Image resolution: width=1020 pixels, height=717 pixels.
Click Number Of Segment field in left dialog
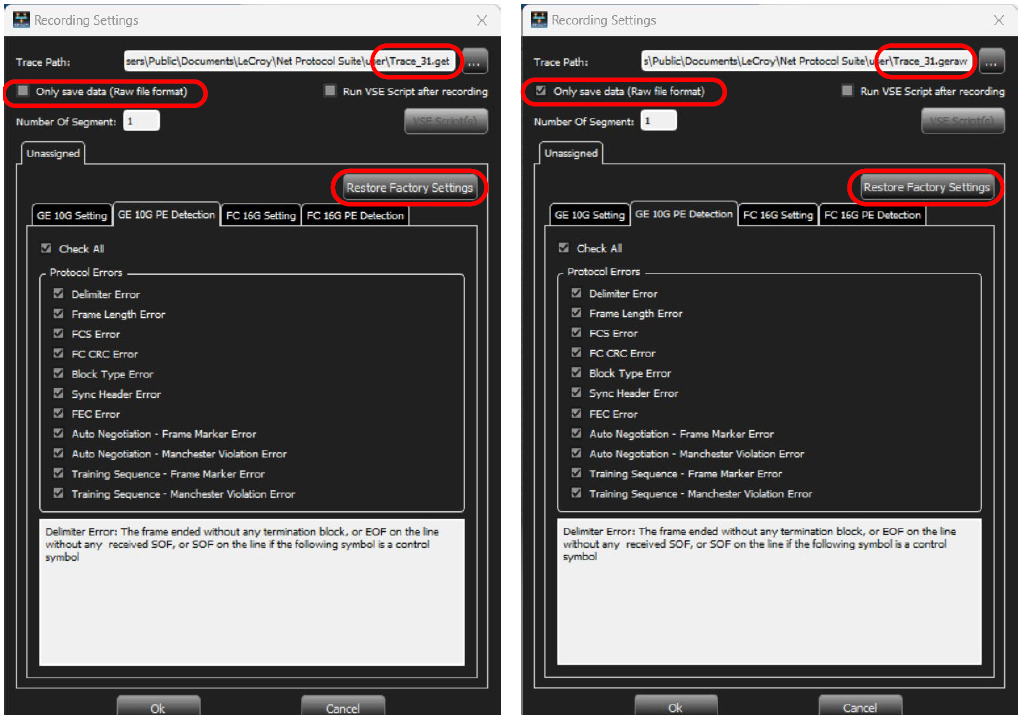(x=141, y=121)
